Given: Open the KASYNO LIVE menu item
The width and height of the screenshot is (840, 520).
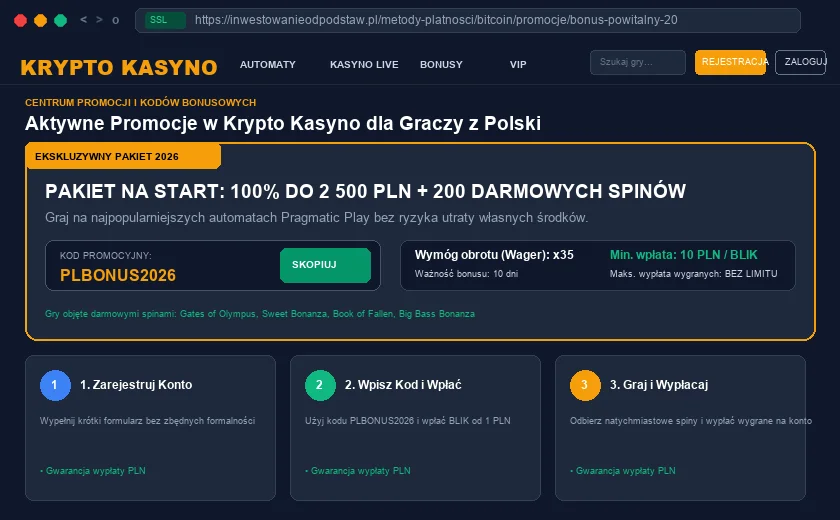Looking at the screenshot, I should tap(364, 65).
